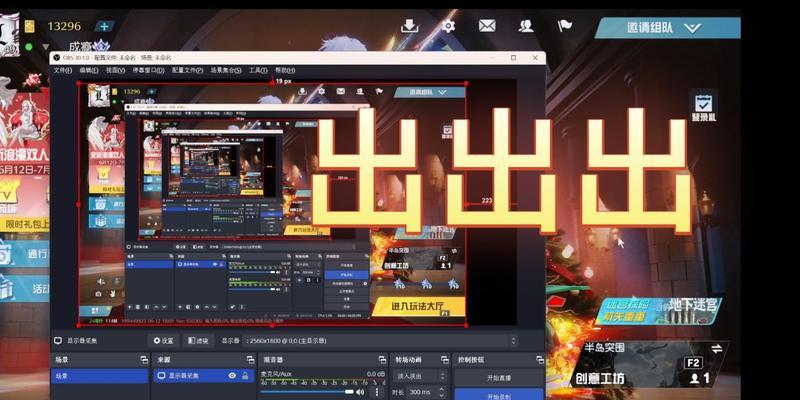
Task: Click the 麦克风/Aux audio level meter
Action: tap(323, 380)
